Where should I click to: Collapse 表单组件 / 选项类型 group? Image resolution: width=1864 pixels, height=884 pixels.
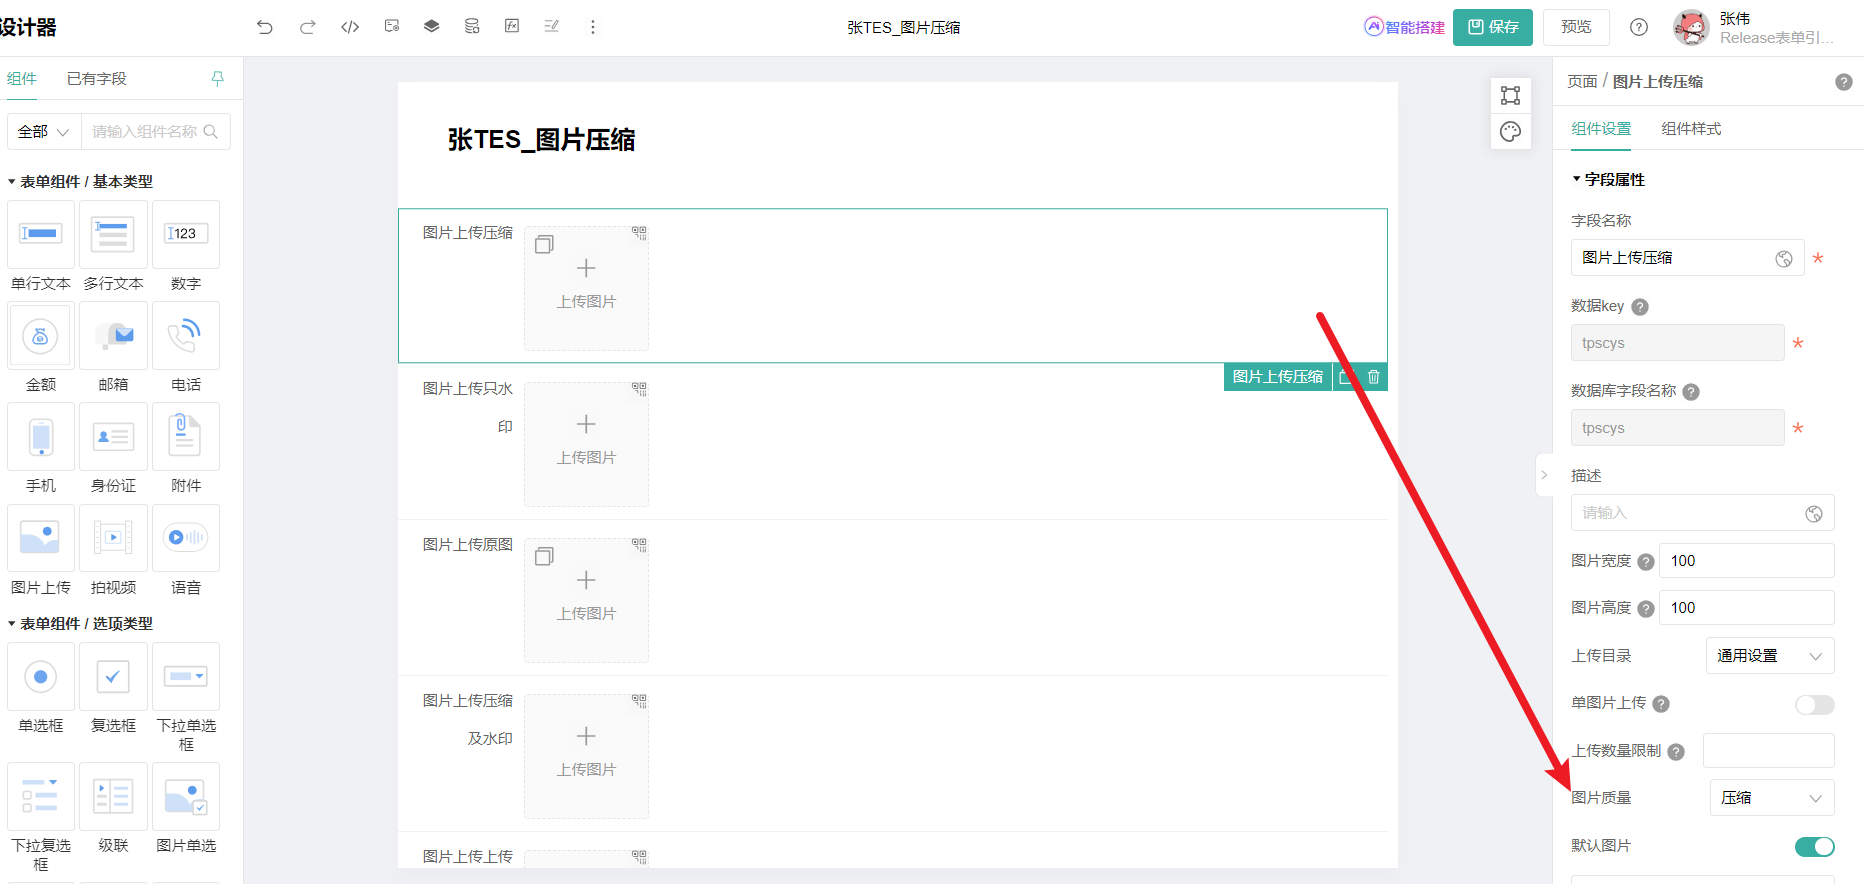coord(80,623)
